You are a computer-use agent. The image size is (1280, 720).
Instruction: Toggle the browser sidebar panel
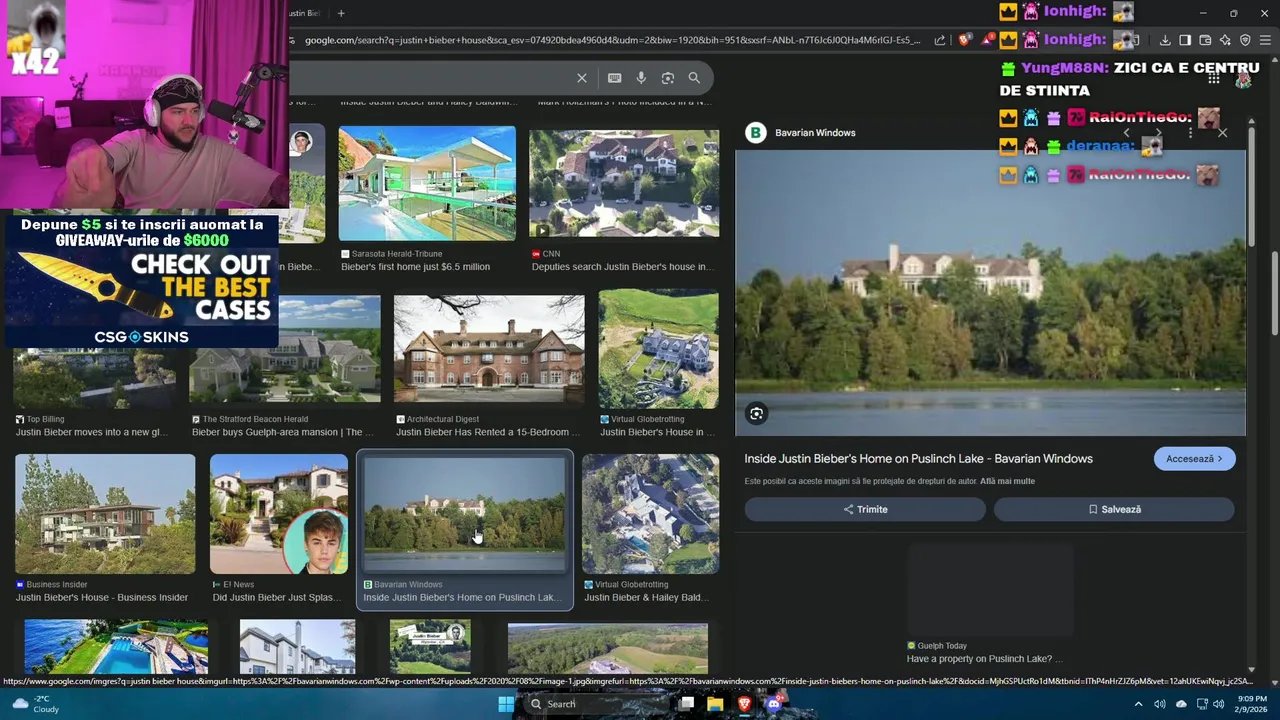tap(1185, 40)
